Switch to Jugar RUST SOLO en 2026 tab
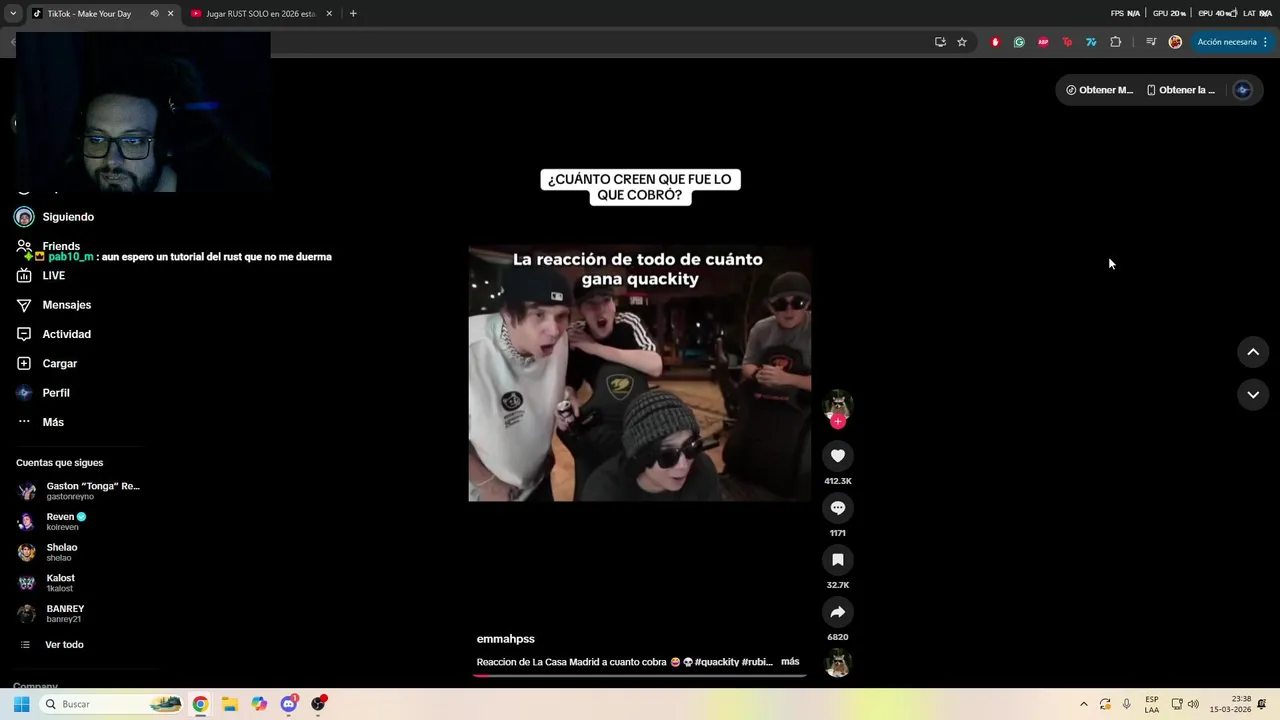The image size is (1280, 720). [260, 14]
